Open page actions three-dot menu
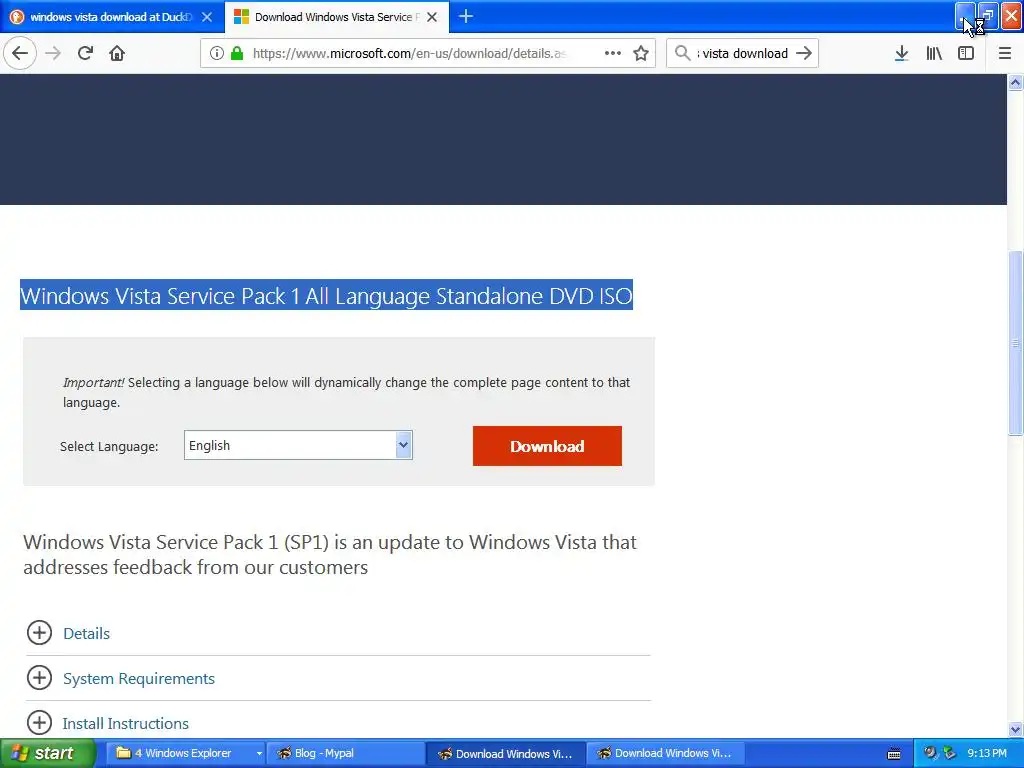Viewport: 1024px width, 768px height. (x=613, y=53)
